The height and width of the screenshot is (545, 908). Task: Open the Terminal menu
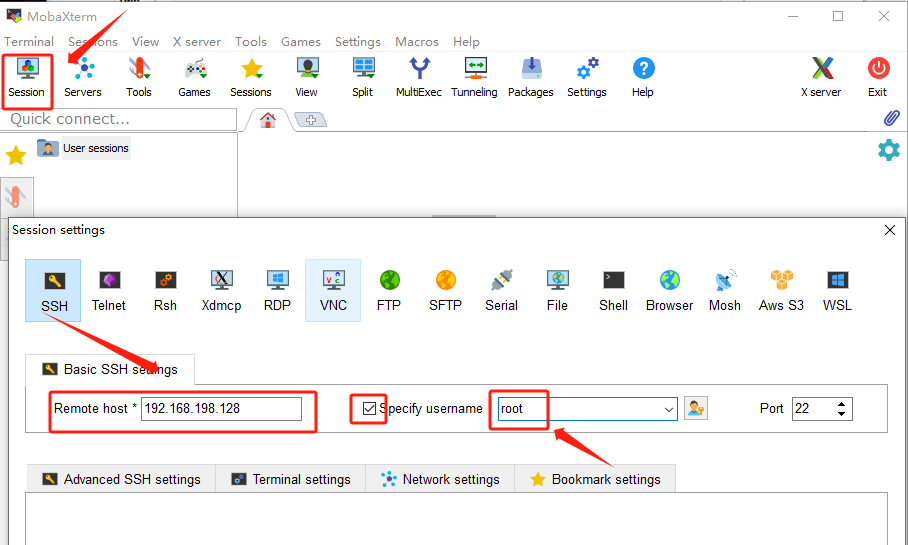pyautogui.click(x=29, y=42)
